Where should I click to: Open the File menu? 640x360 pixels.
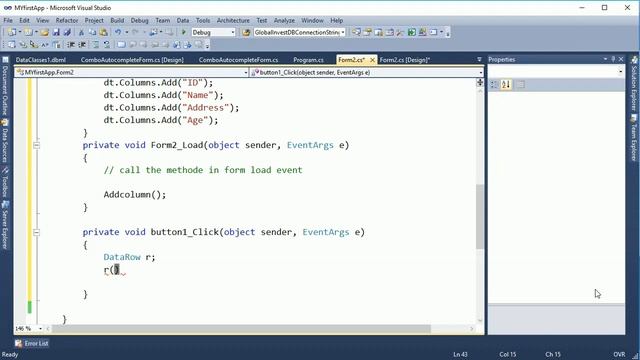(8, 20)
